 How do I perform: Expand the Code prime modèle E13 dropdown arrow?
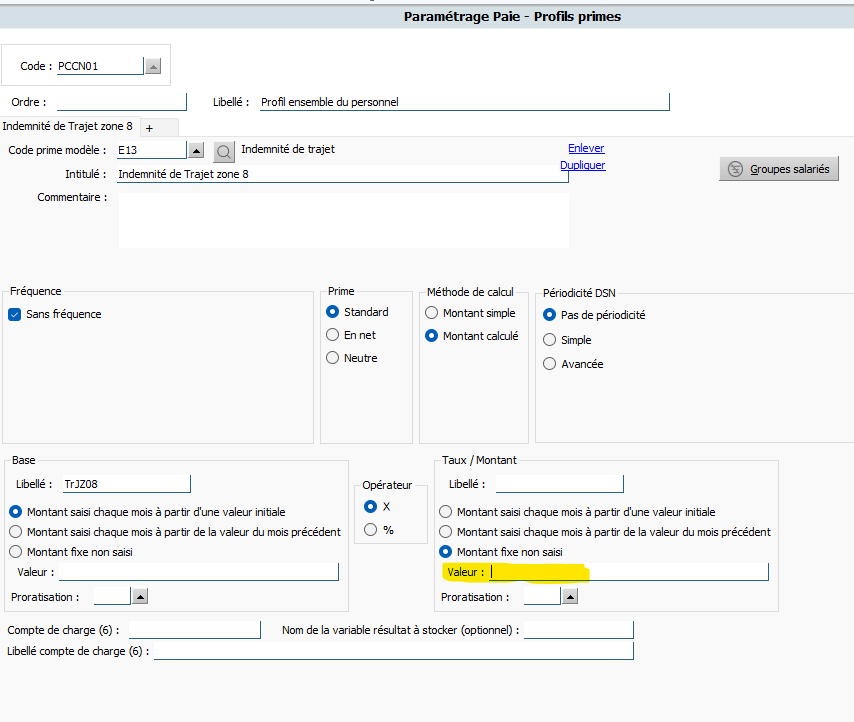click(196, 150)
